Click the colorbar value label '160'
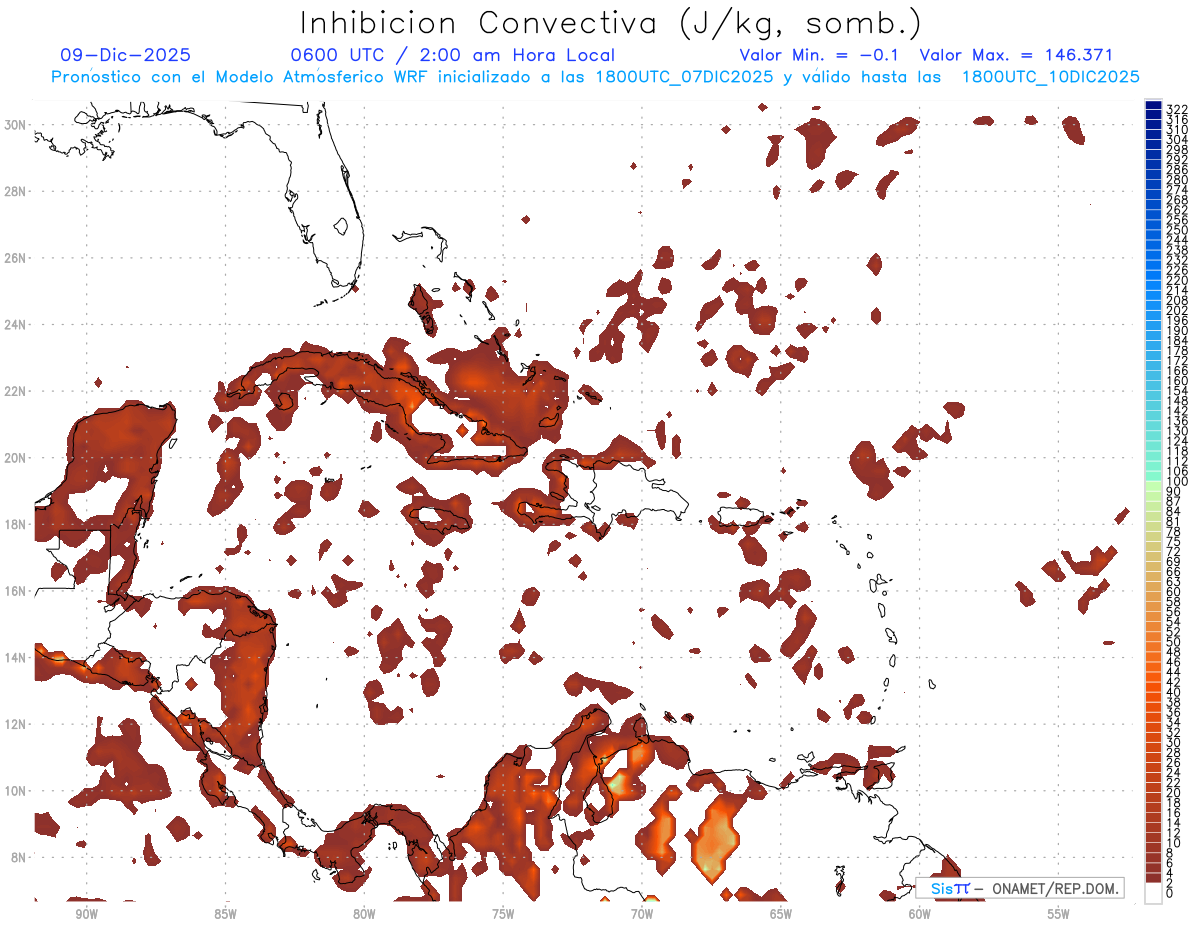1200x927 pixels. [1177, 380]
